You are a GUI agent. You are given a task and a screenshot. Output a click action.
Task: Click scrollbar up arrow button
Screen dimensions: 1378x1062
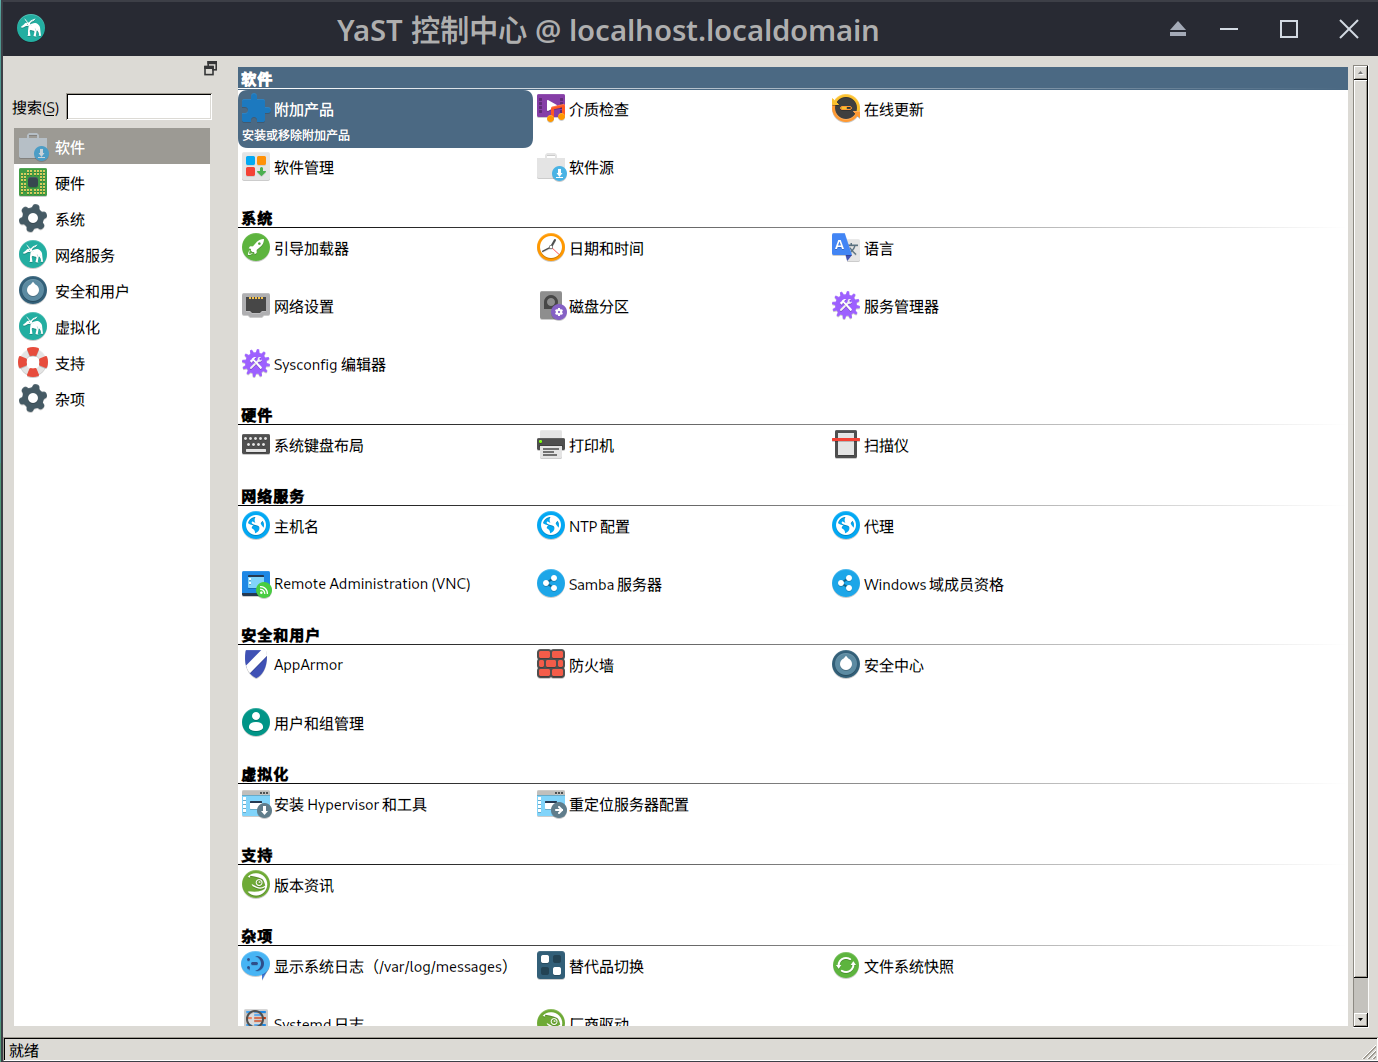[1360, 73]
